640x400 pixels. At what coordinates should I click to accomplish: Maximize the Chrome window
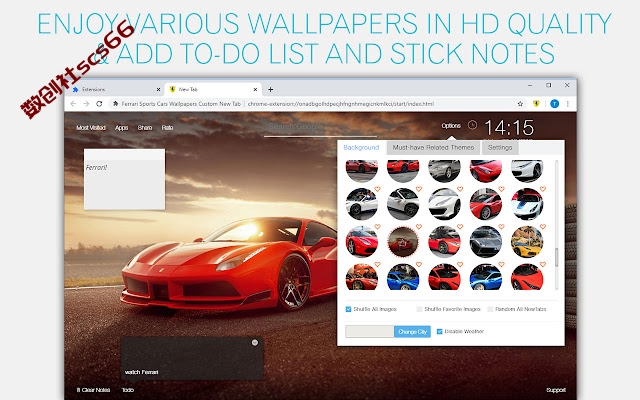click(x=549, y=85)
